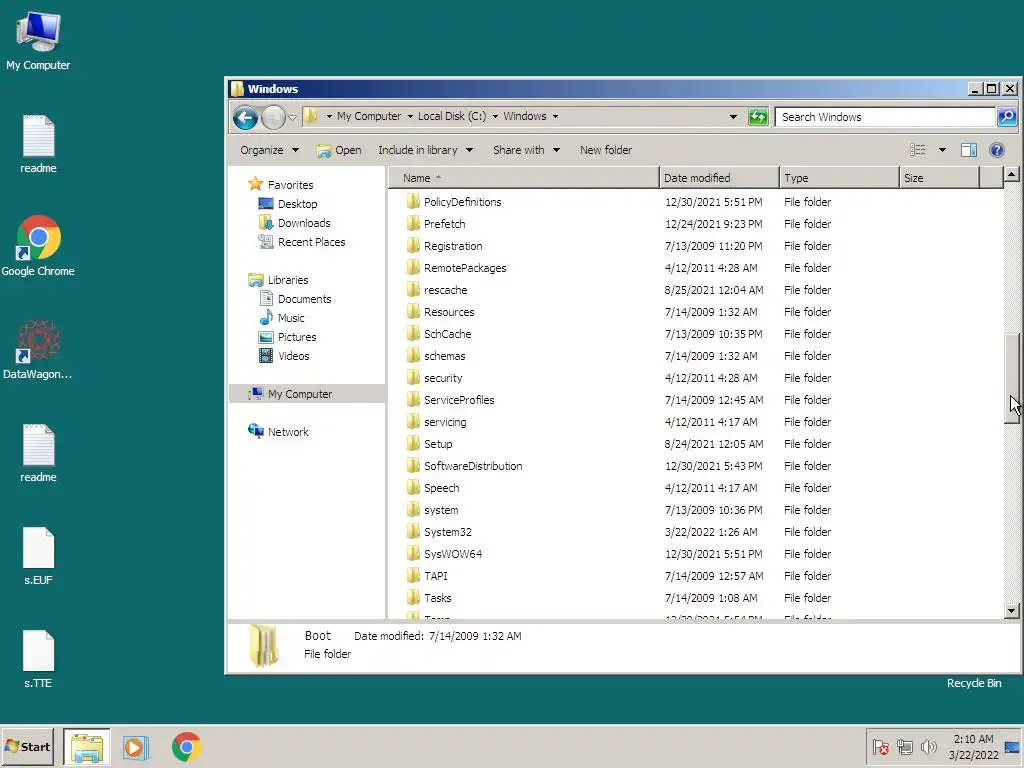Go back with the blue Back arrow
The width and height of the screenshot is (1024, 768).
click(x=246, y=118)
